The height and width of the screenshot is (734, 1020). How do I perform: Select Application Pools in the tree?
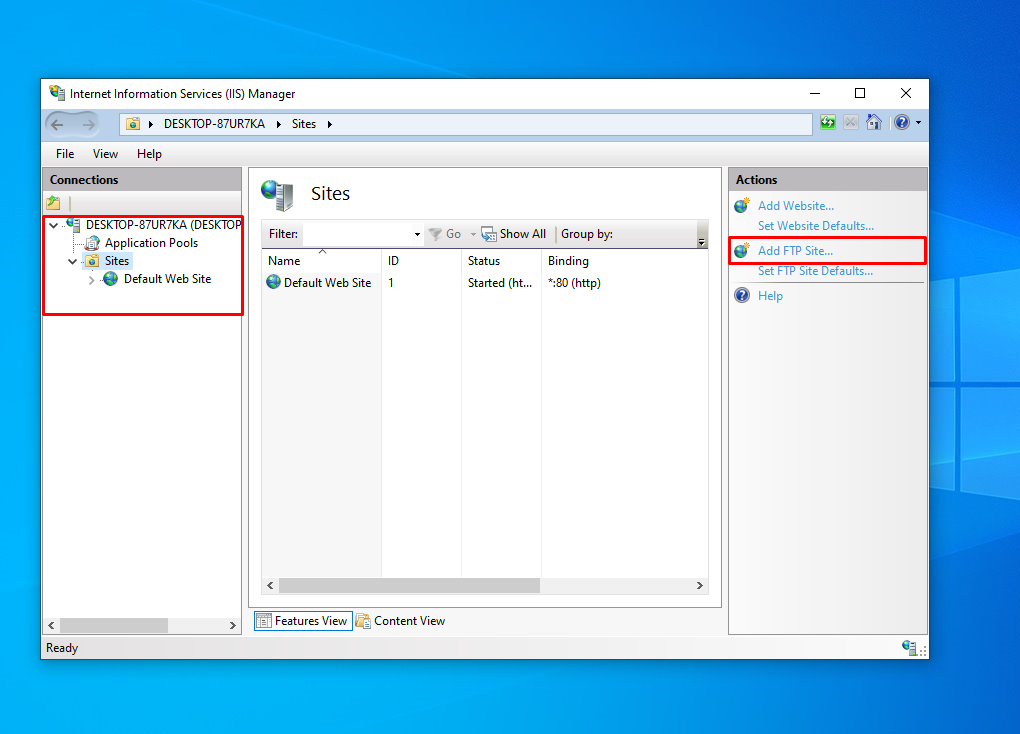coord(152,243)
